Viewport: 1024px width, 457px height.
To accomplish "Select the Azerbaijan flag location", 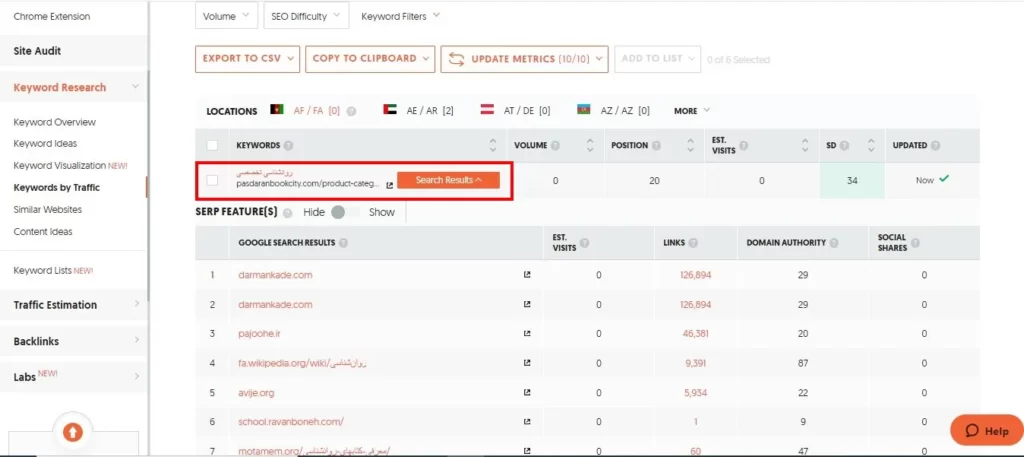I will tap(584, 110).
